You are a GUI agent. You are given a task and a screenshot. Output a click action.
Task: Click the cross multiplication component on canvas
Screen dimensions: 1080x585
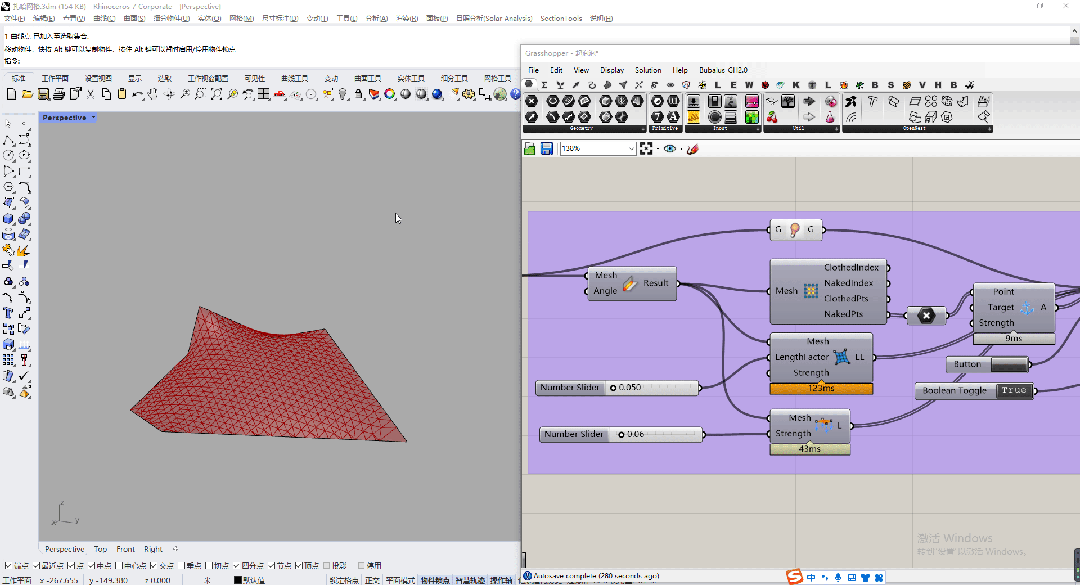(x=926, y=316)
